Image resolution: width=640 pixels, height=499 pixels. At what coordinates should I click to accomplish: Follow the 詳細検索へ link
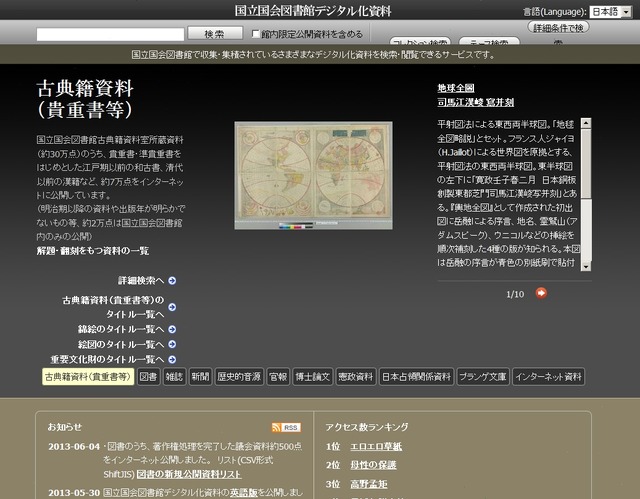141,281
